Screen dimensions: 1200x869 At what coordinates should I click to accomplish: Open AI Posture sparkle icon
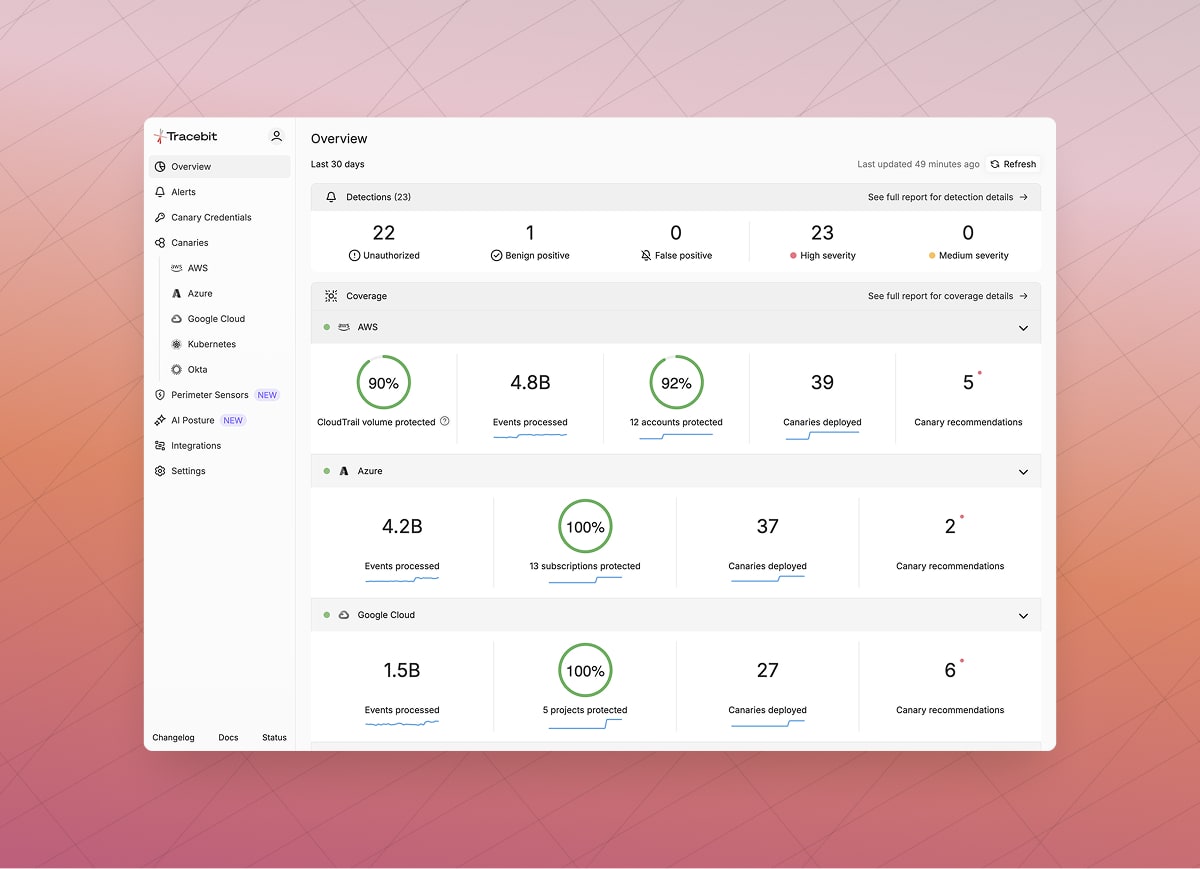pyautogui.click(x=160, y=420)
